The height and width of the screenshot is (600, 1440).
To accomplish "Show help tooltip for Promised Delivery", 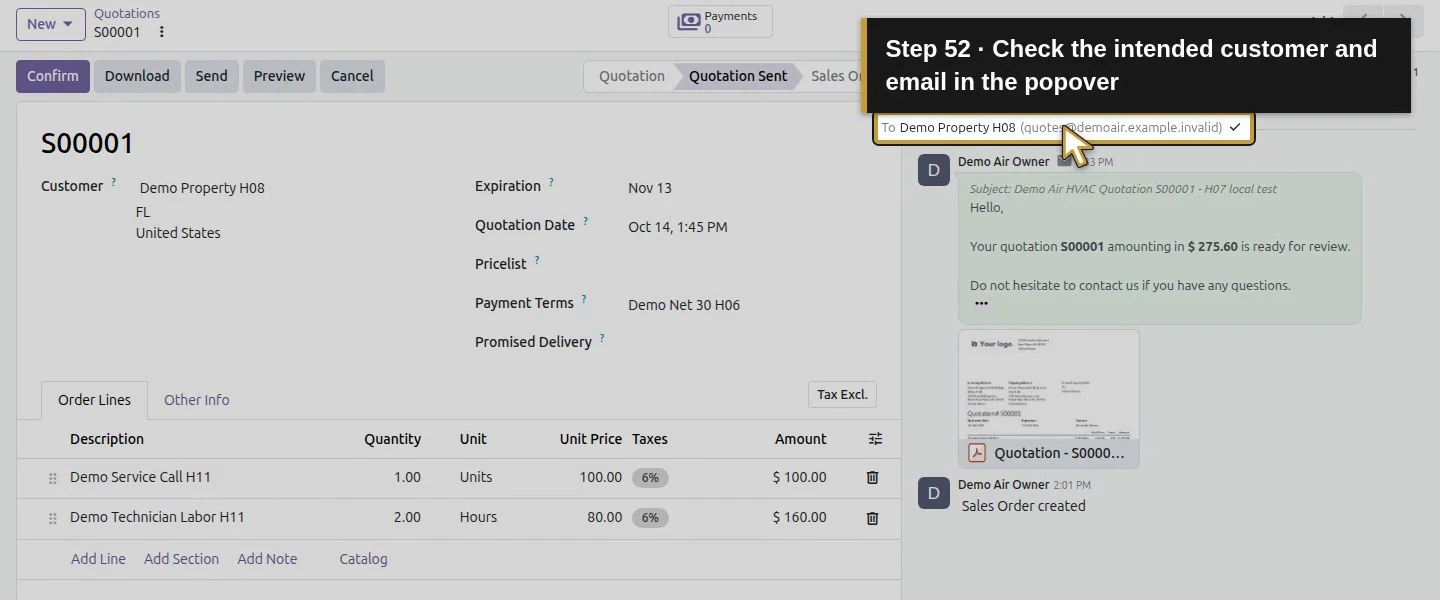I will point(602,339).
